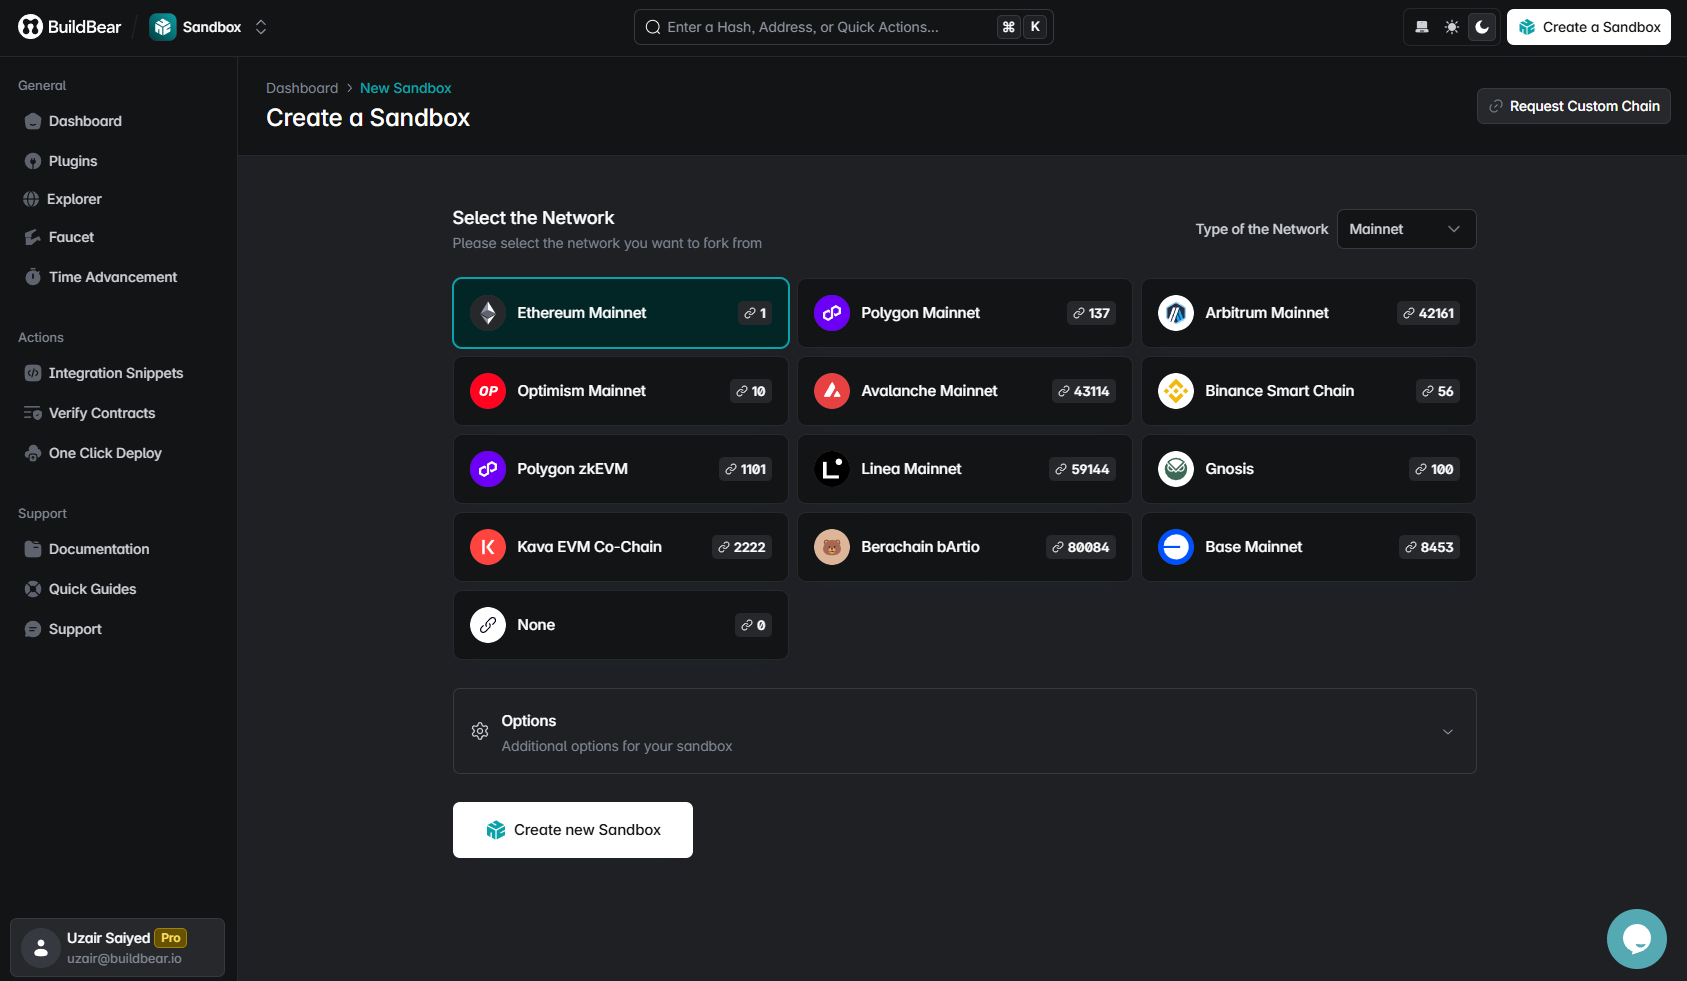Click the Polygon Mainnet purple icon
Image resolution: width=1687 pixels, height=981 pixels.
pos(831,313)
